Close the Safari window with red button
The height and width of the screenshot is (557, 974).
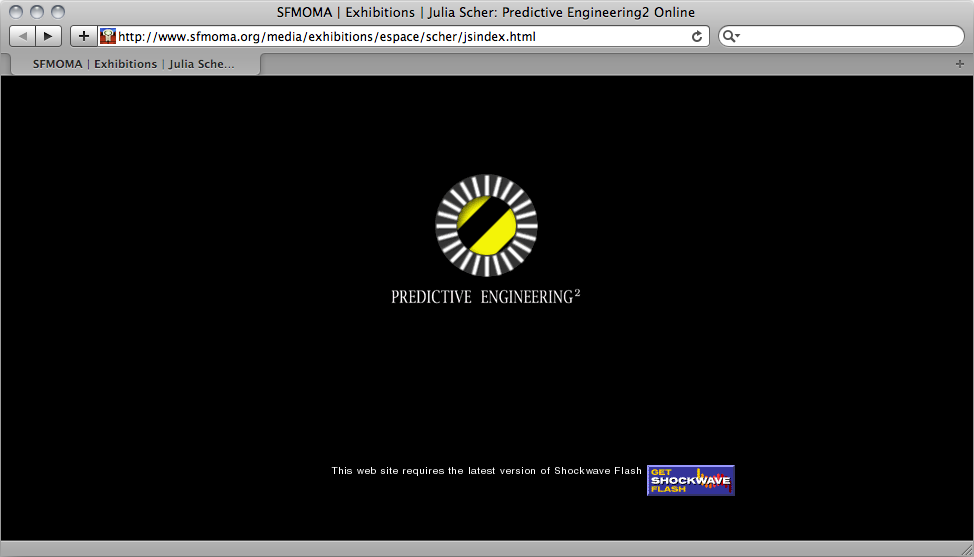click(16, 12)
